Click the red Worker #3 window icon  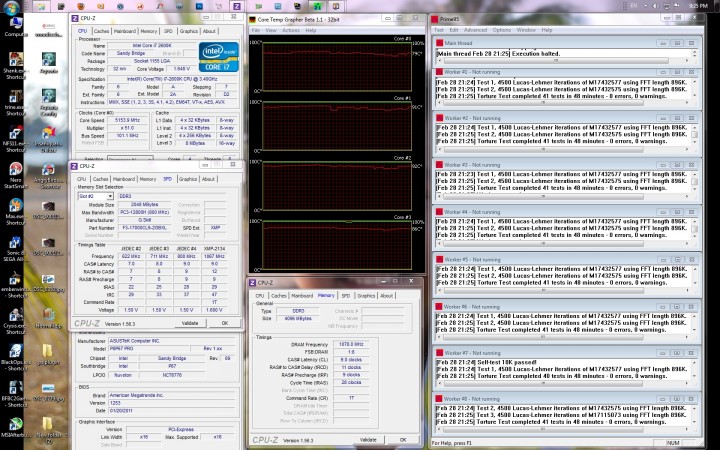(439, 164)
